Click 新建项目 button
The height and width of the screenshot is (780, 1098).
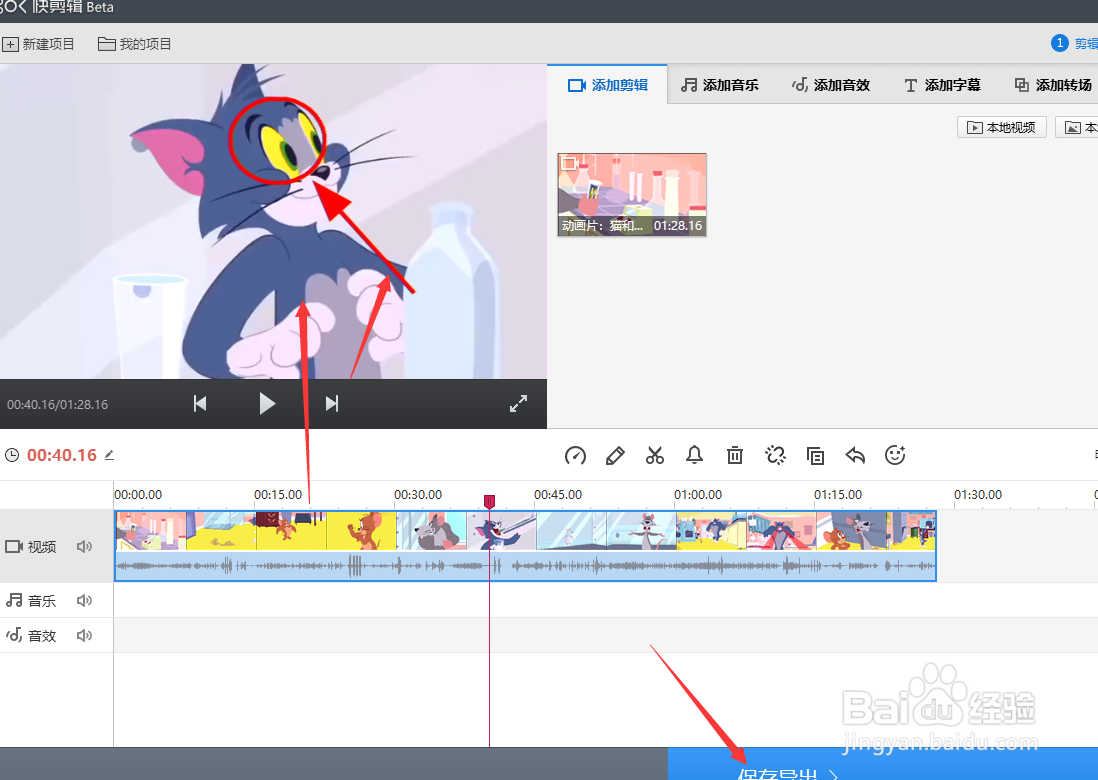pos(39,44)
